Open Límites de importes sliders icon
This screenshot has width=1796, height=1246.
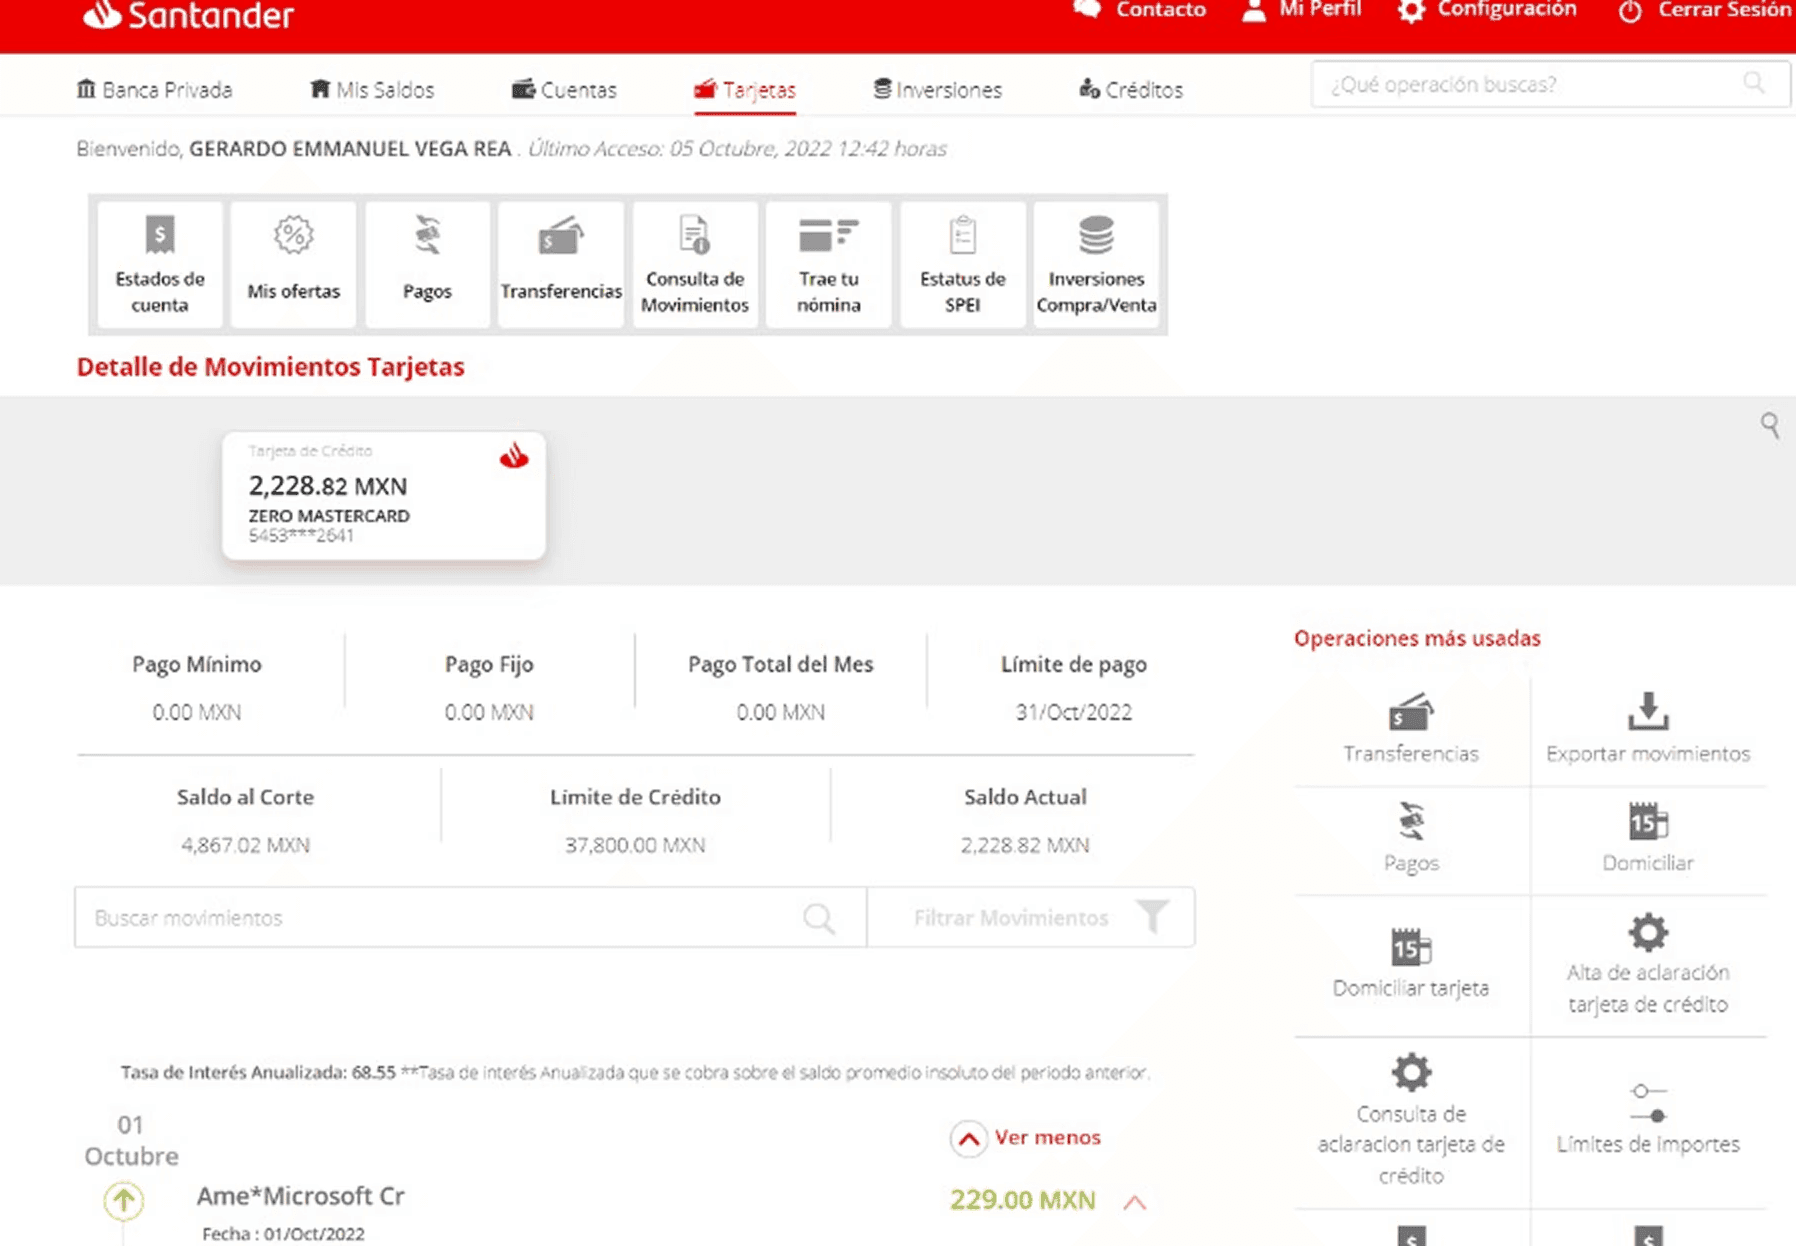[x=1648, y=1103]
